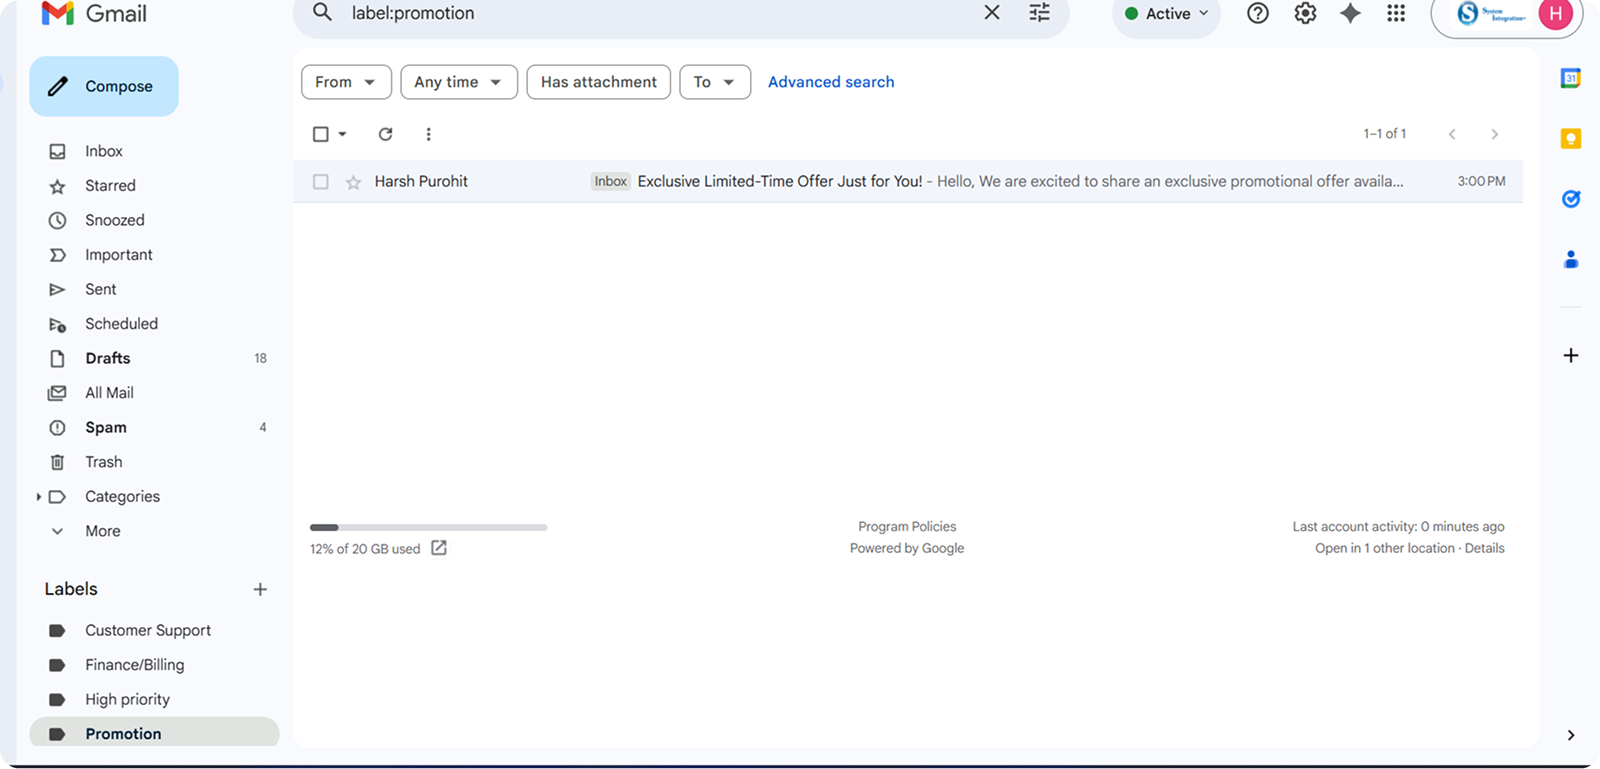Tick the checkbox for Harsh Purohit's email
This screenshot has width=1600, height=769.
coord(321,182)
